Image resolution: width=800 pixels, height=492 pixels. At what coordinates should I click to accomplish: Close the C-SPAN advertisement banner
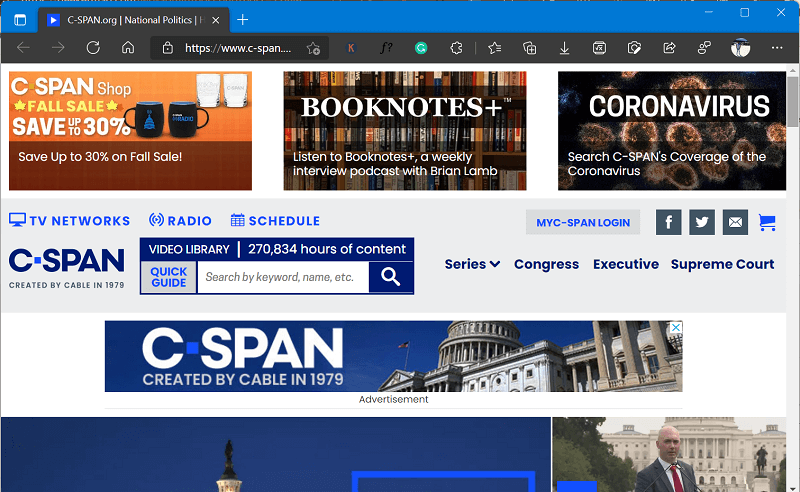(x=676, y=327)
